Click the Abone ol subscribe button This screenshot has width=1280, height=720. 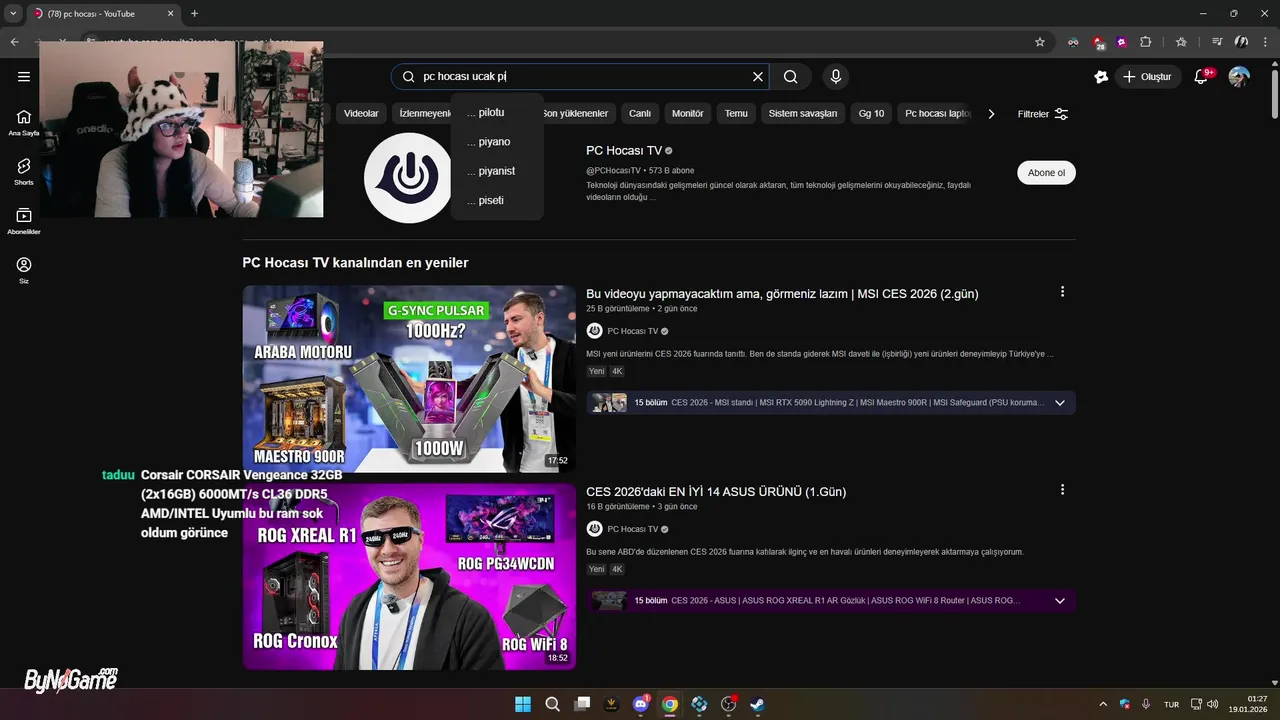pos(1046,173)
